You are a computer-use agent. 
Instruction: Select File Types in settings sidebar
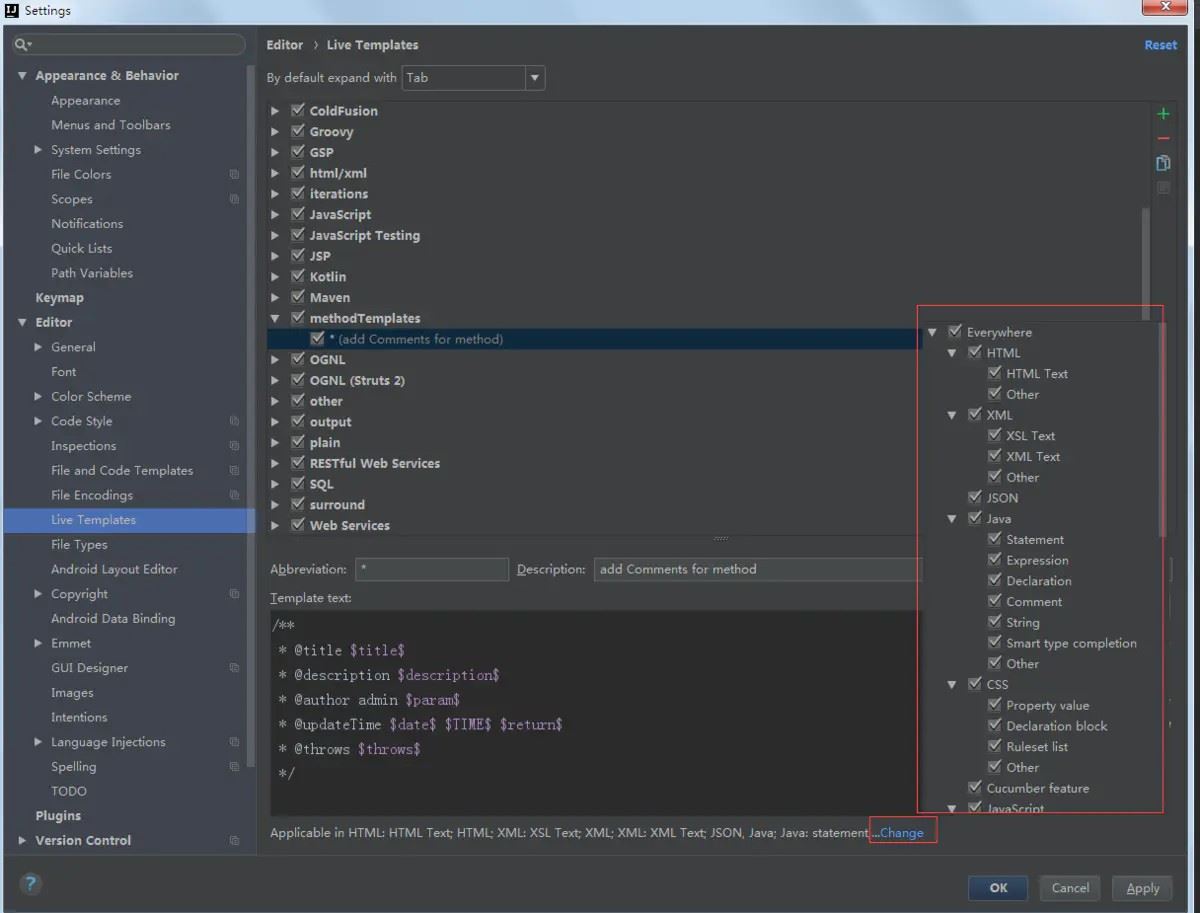79,545
